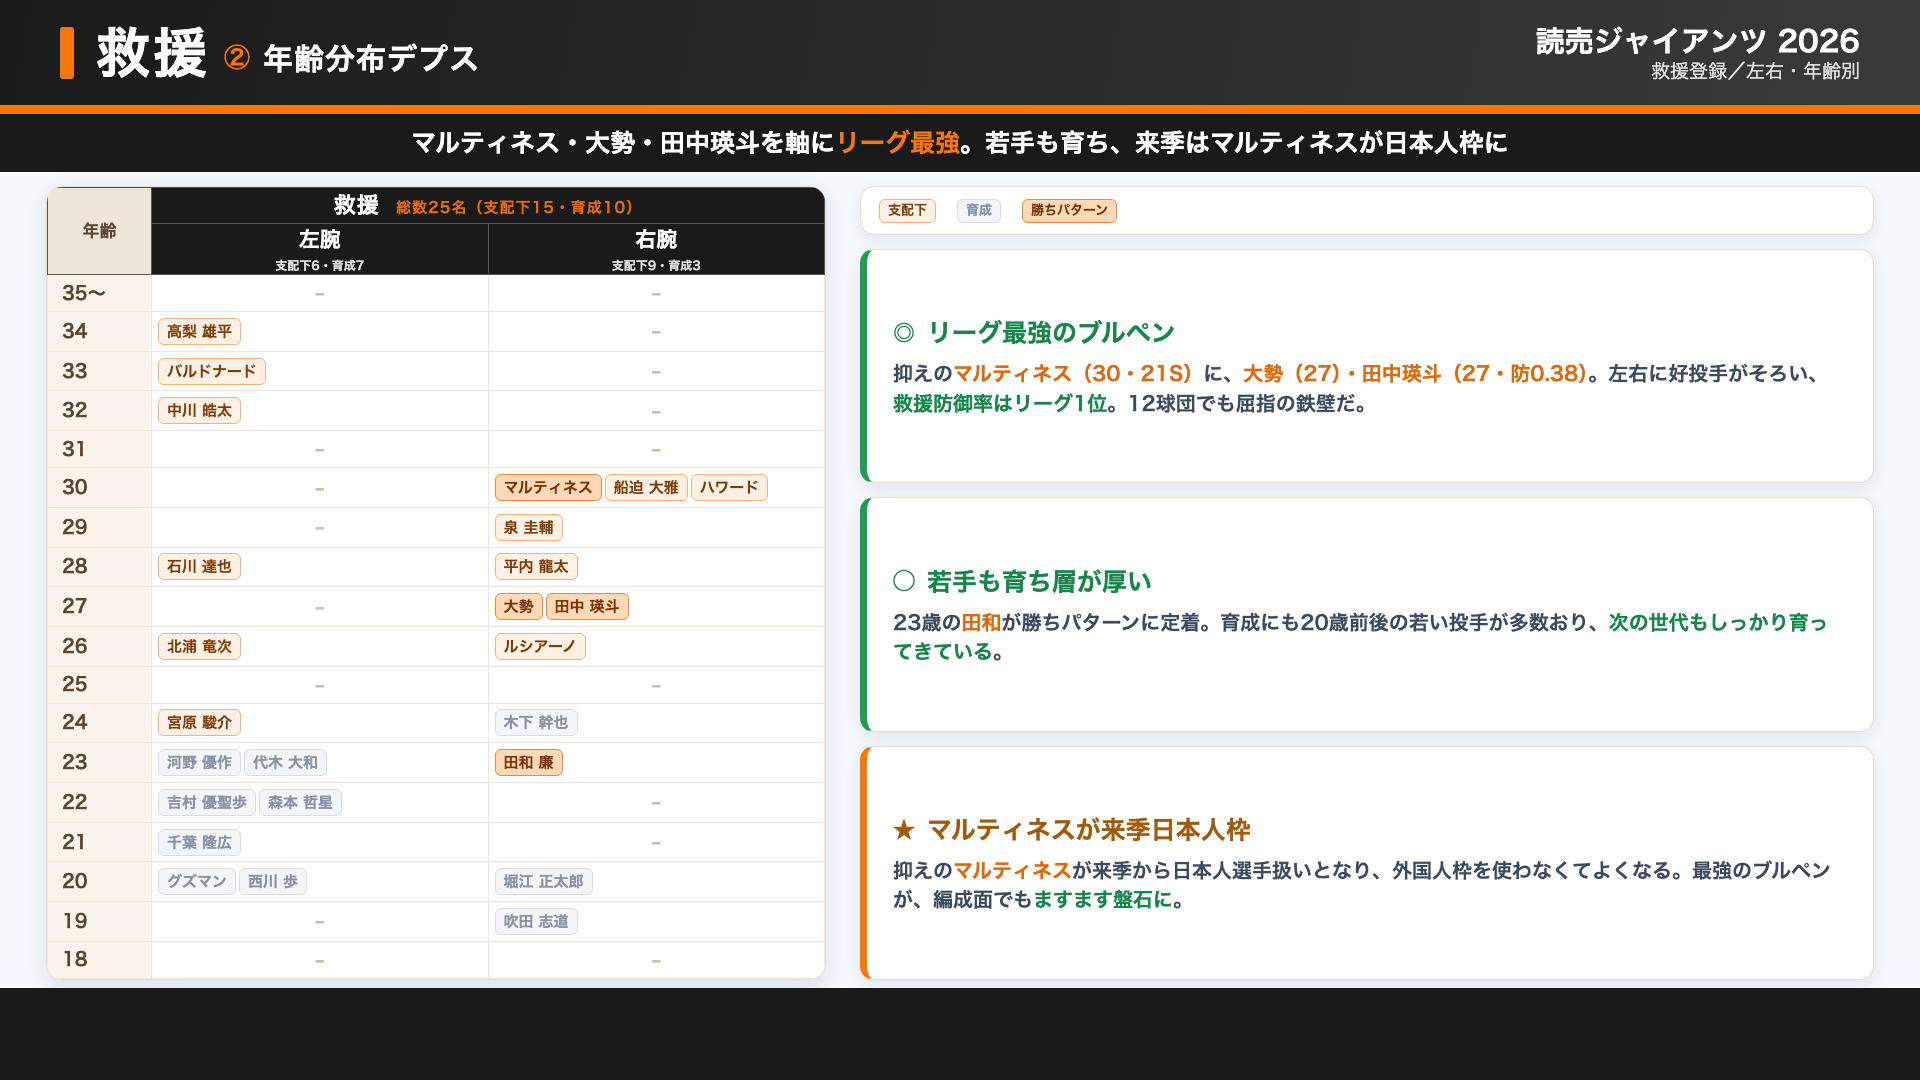Click the double-circle icon beside リーグ最強のブルペン

[904, 333]
